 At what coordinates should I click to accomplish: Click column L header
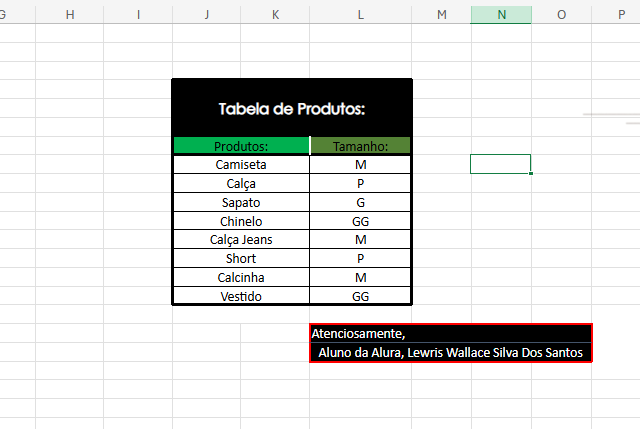coord(360,14)
